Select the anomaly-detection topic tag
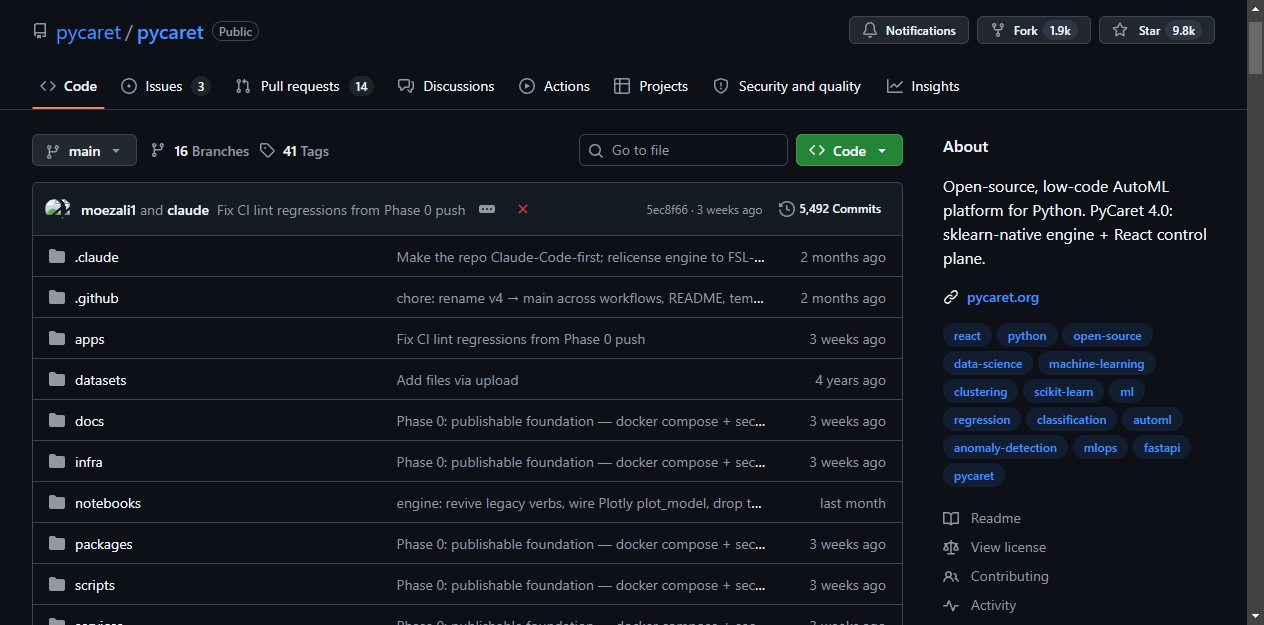The width and height of the screenshot is (1264, 625). point(1005,448)
